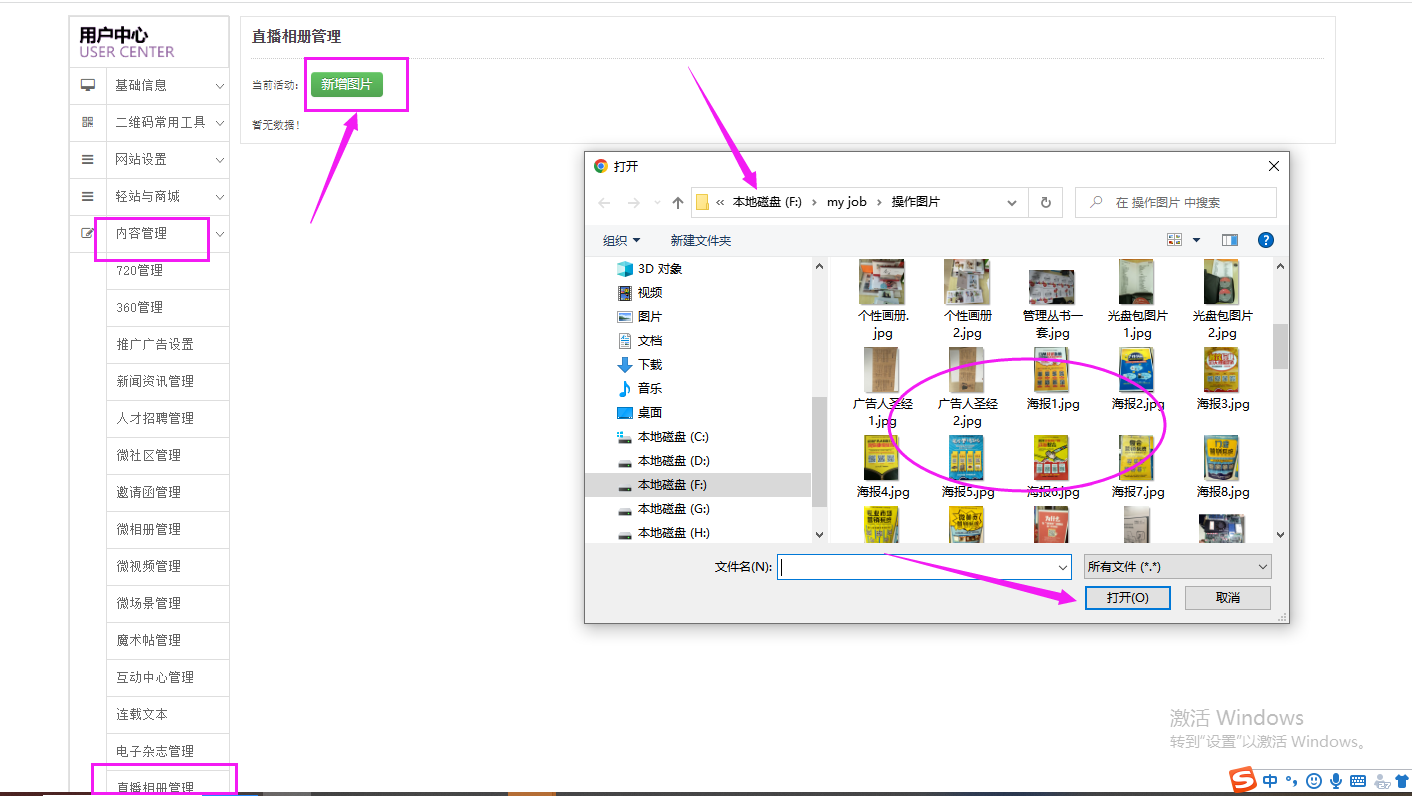The height and width of the screenshot is (796, 1412).
Task: Expand the file name combo box arrow
Action: pyautogui.click(x=1062, y=567)
